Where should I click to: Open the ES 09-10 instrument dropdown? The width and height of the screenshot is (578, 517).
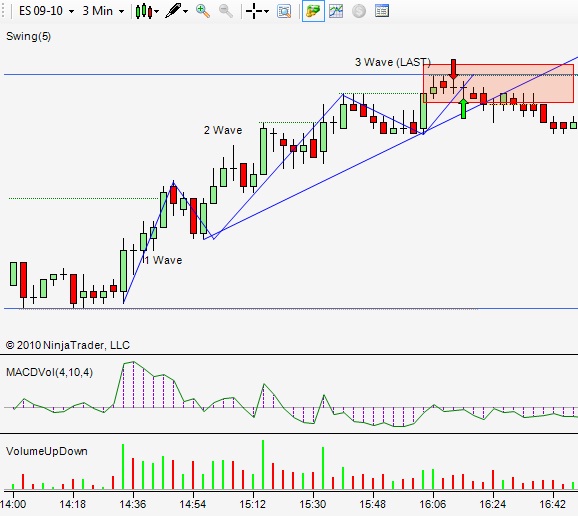(46, 11)
